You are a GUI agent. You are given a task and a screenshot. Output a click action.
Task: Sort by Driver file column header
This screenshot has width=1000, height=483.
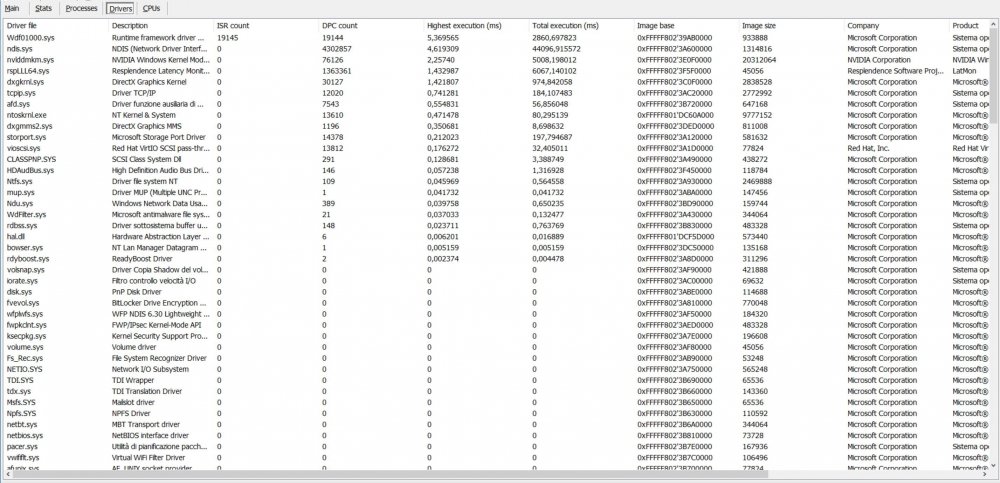(x=56, y=26)
